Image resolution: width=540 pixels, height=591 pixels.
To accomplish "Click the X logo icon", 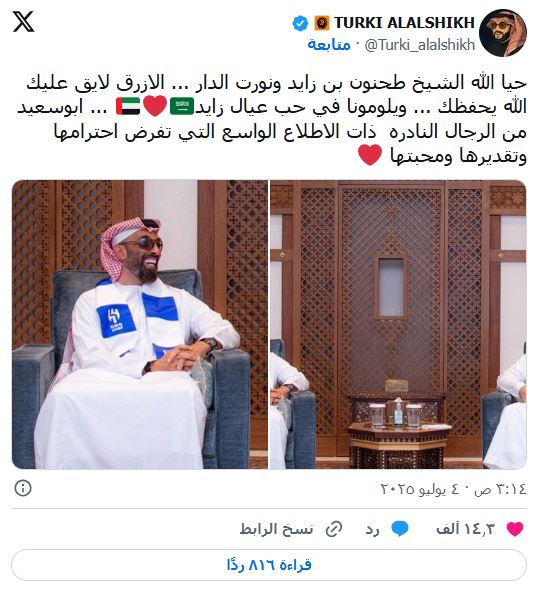I will tap(24, 21).
